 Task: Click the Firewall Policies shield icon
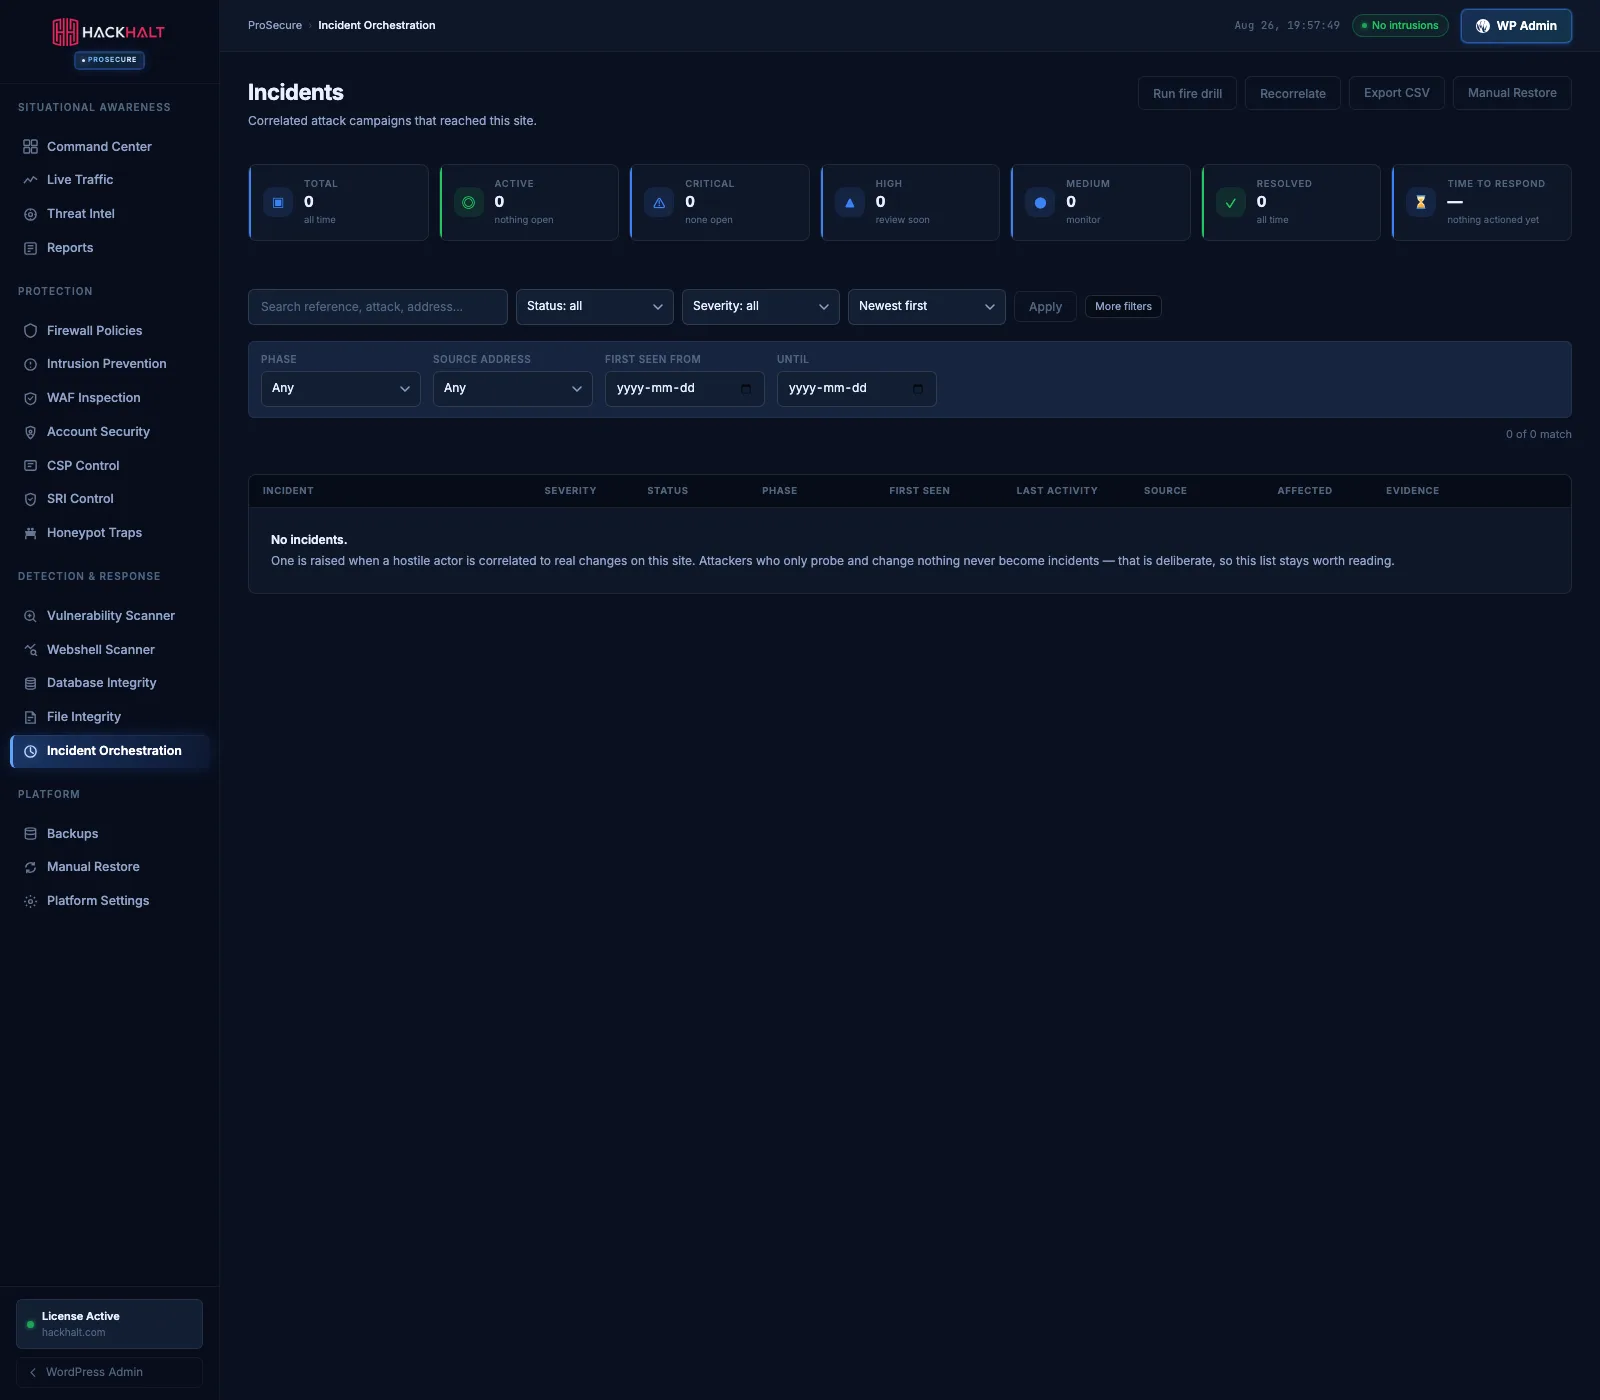30,331
